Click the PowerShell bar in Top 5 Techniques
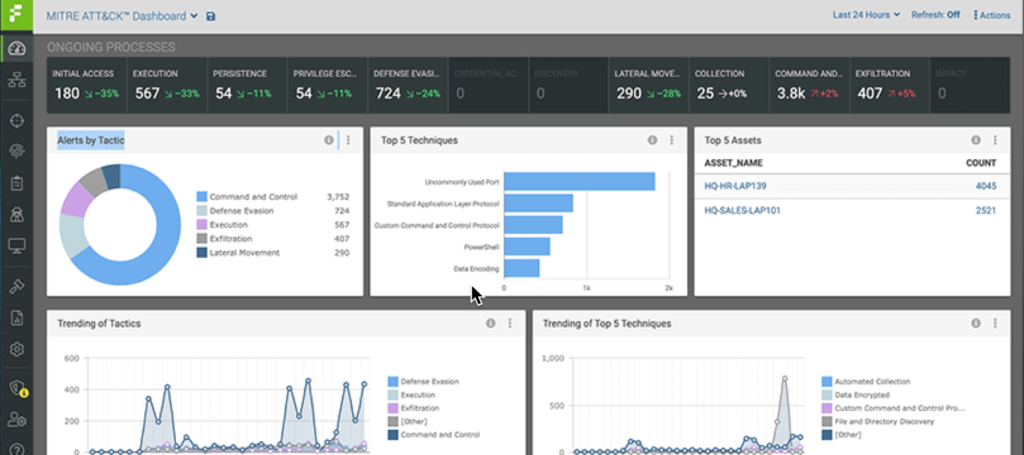 point(527,247)
